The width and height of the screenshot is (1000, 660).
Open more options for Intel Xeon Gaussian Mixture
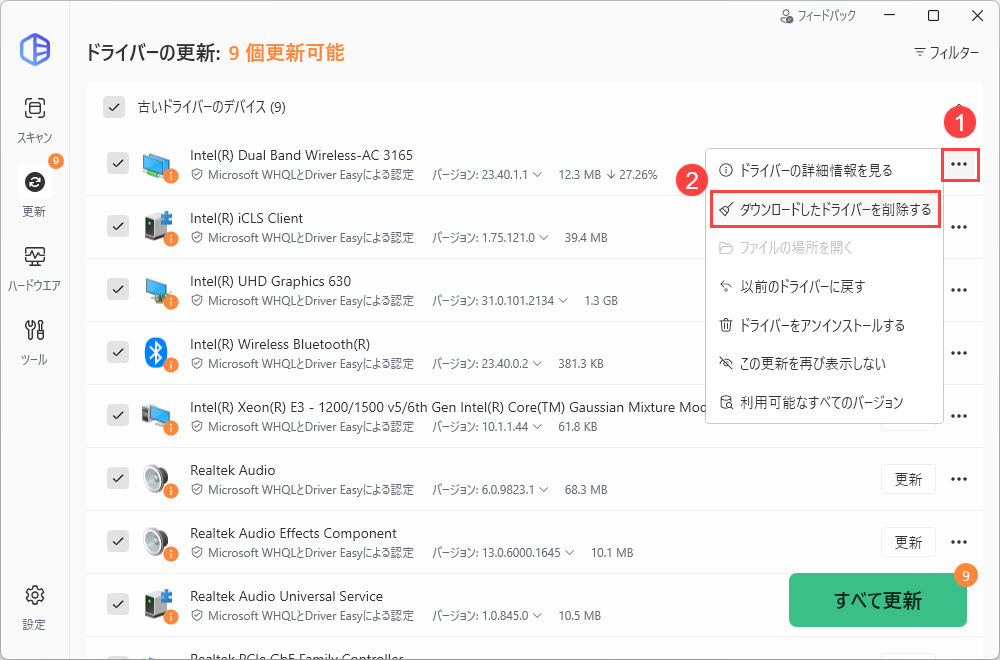[x=959, y=416]
